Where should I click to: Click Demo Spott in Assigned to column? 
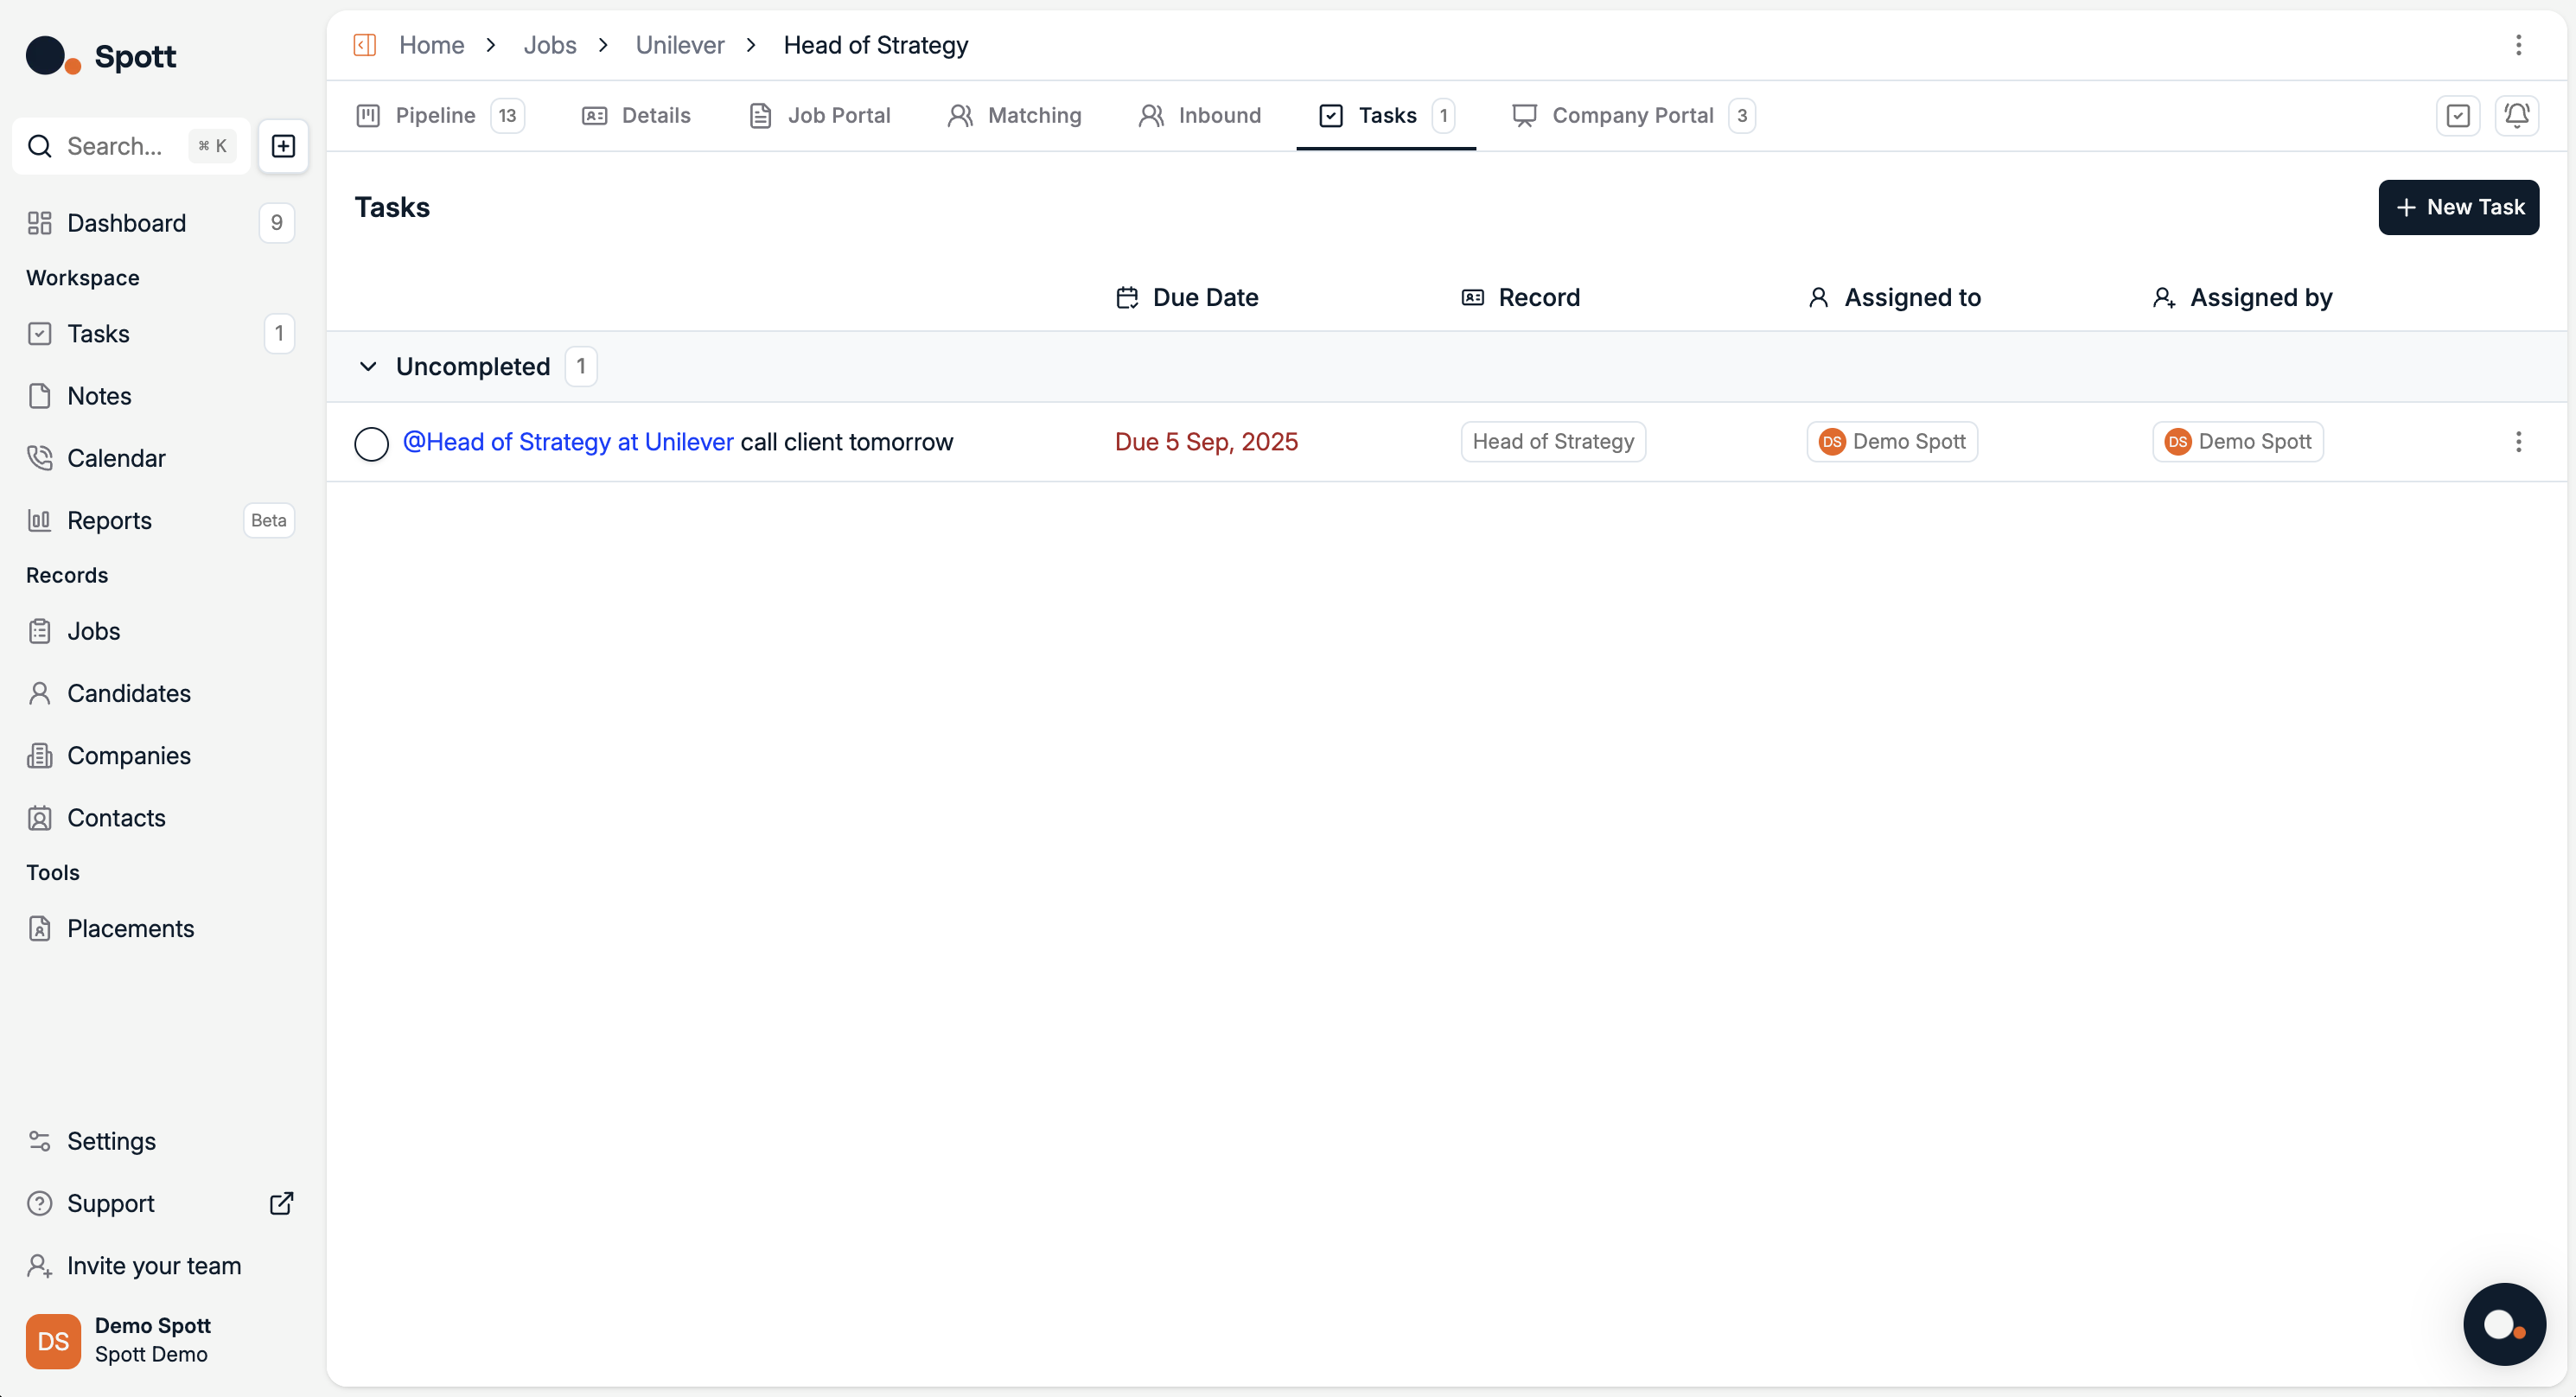[1892, 442]
